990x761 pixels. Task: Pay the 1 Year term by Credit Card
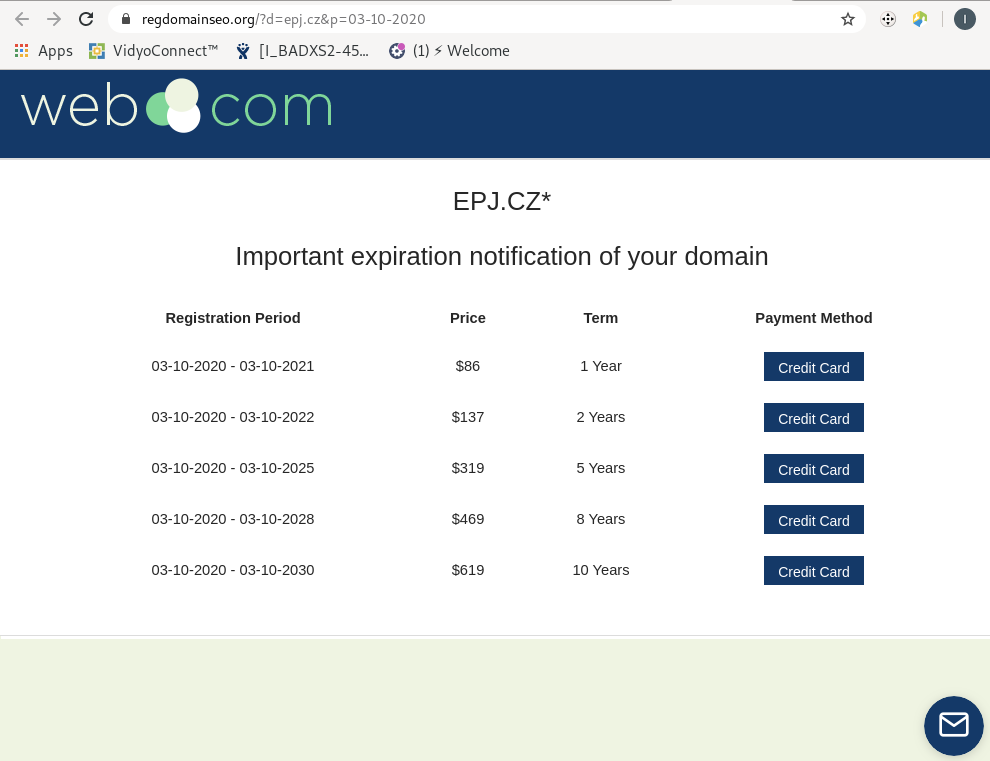point(814,367)
